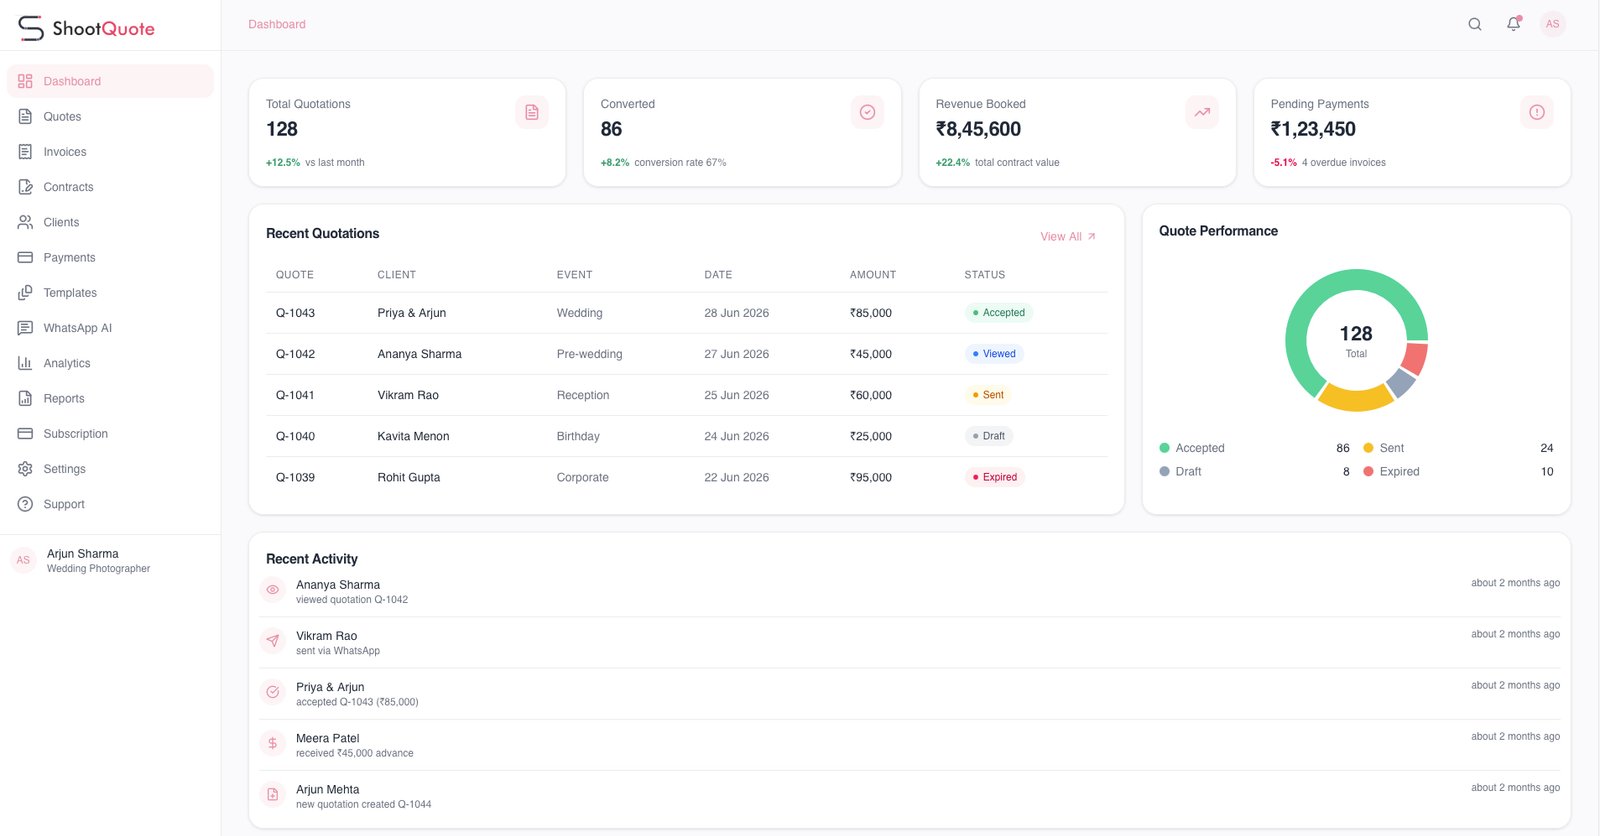
Task: Click the Expired status badge for Q-1039
Action: click(x=995, y=477)
